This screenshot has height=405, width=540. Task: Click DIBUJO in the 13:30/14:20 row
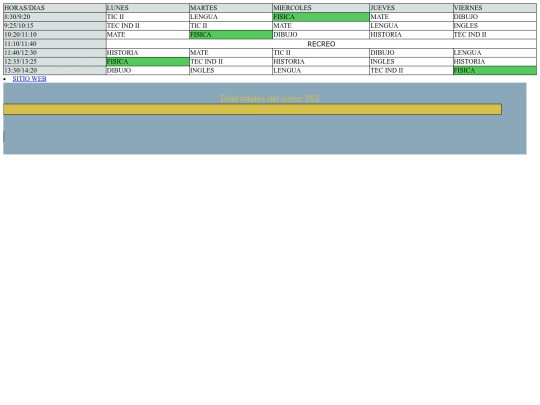(x=148, y=71)
